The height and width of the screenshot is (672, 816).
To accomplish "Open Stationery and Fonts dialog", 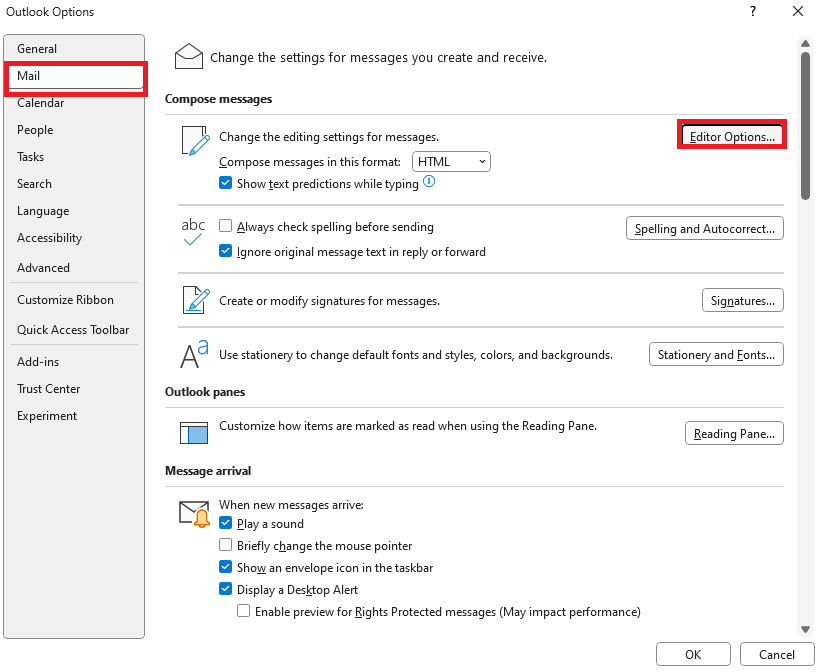I will pos(716,354).
